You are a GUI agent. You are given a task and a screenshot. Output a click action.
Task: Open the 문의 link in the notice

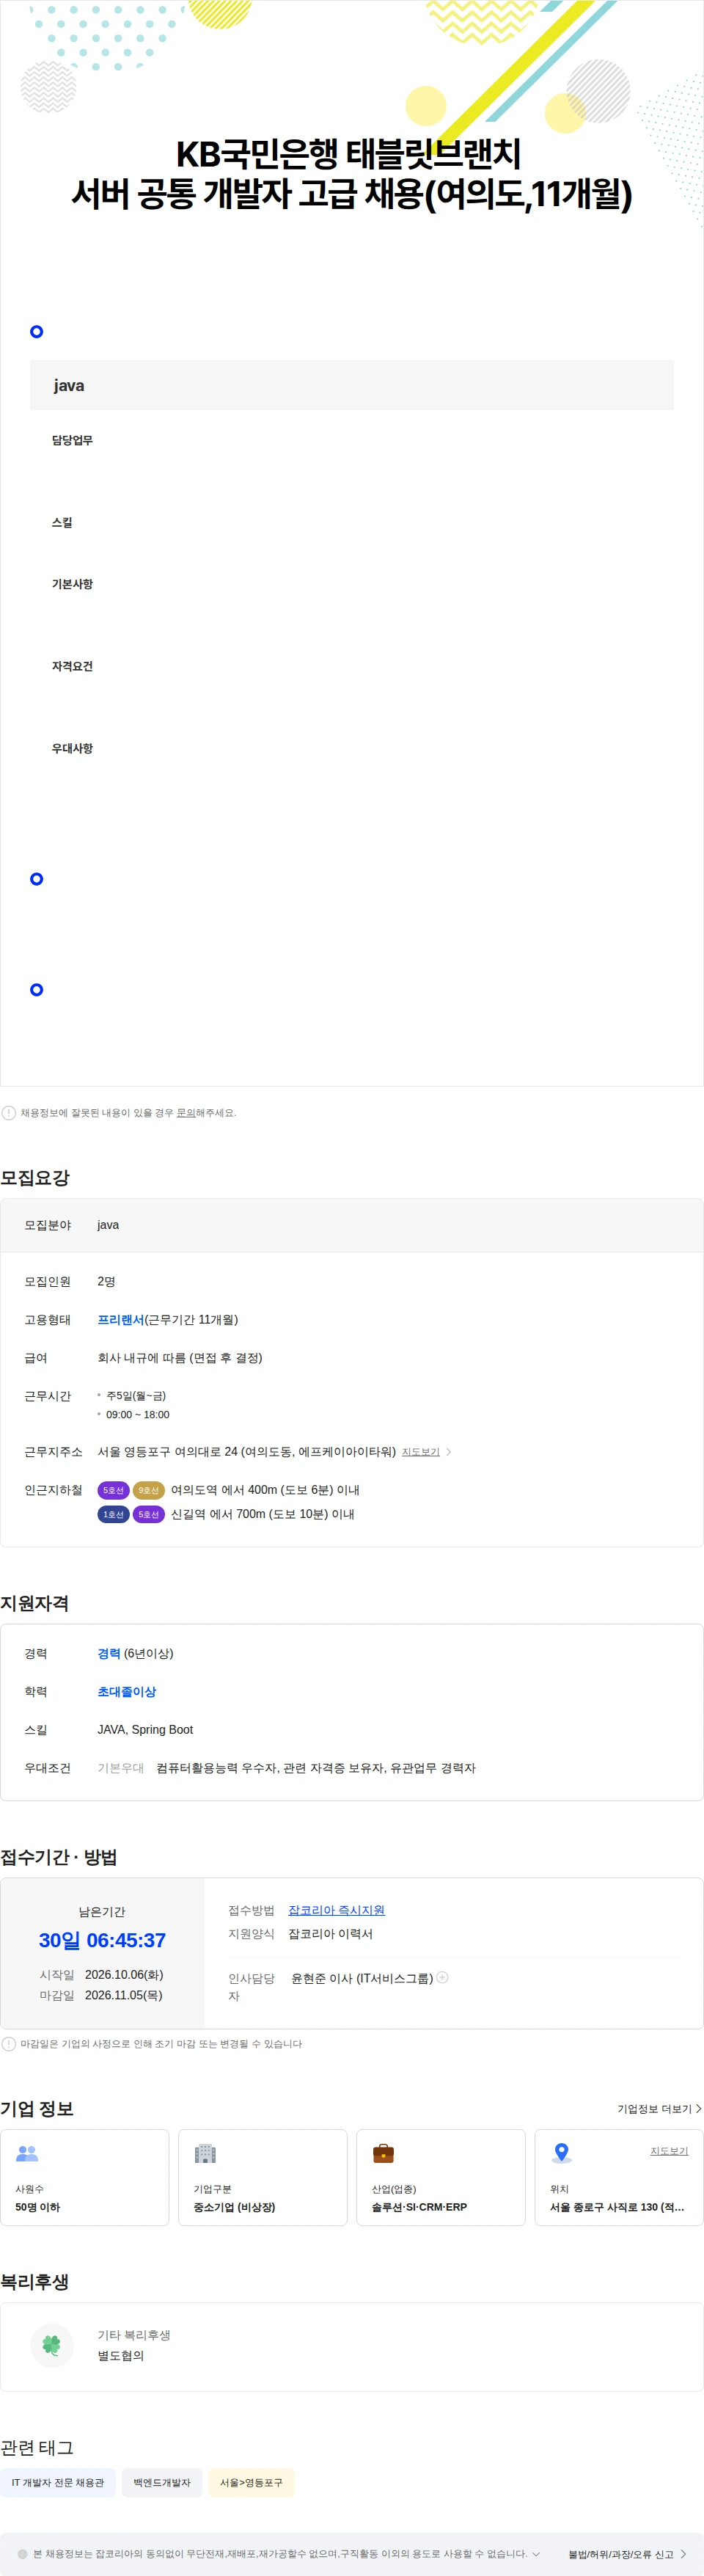point(186,1113)
